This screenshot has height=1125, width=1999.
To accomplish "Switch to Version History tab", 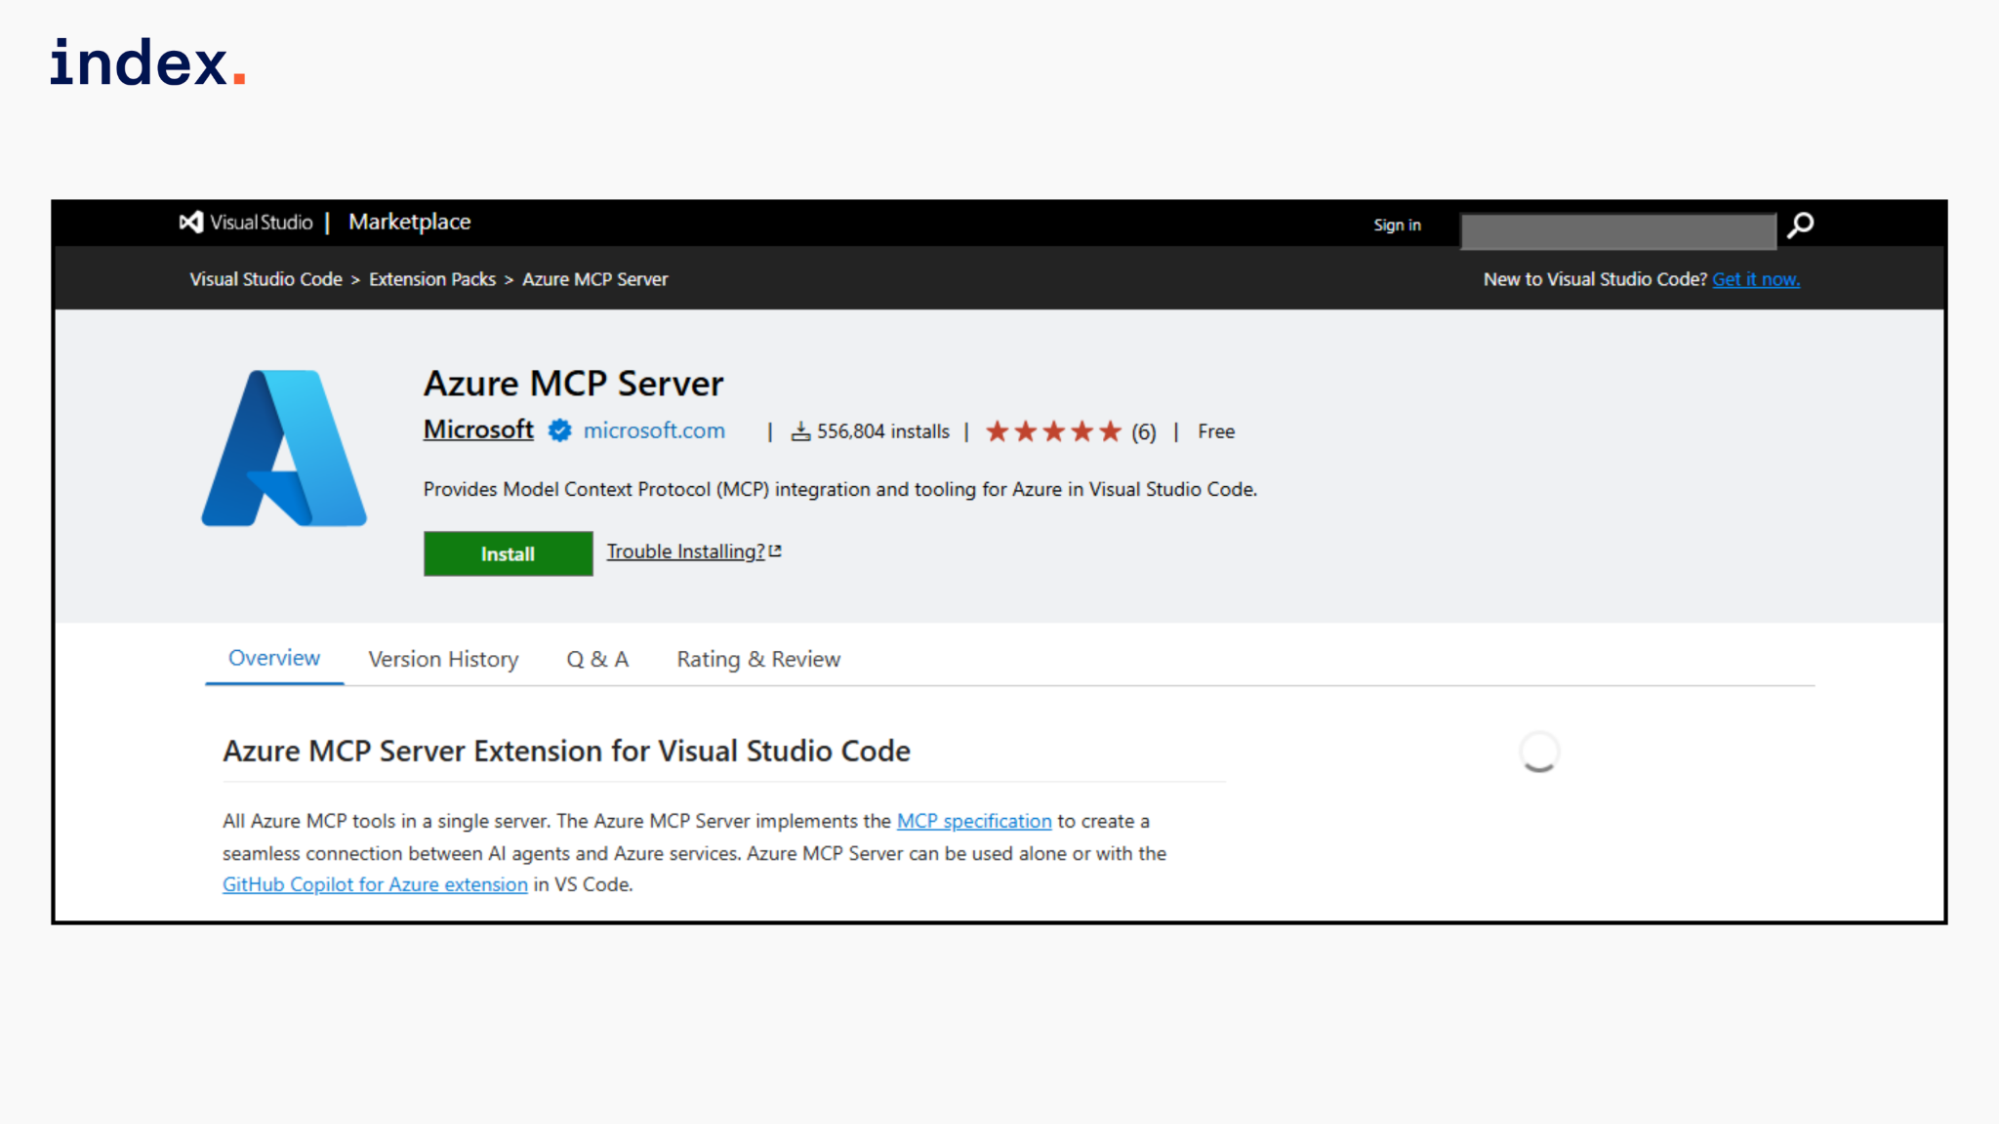I will click(443, 659).
